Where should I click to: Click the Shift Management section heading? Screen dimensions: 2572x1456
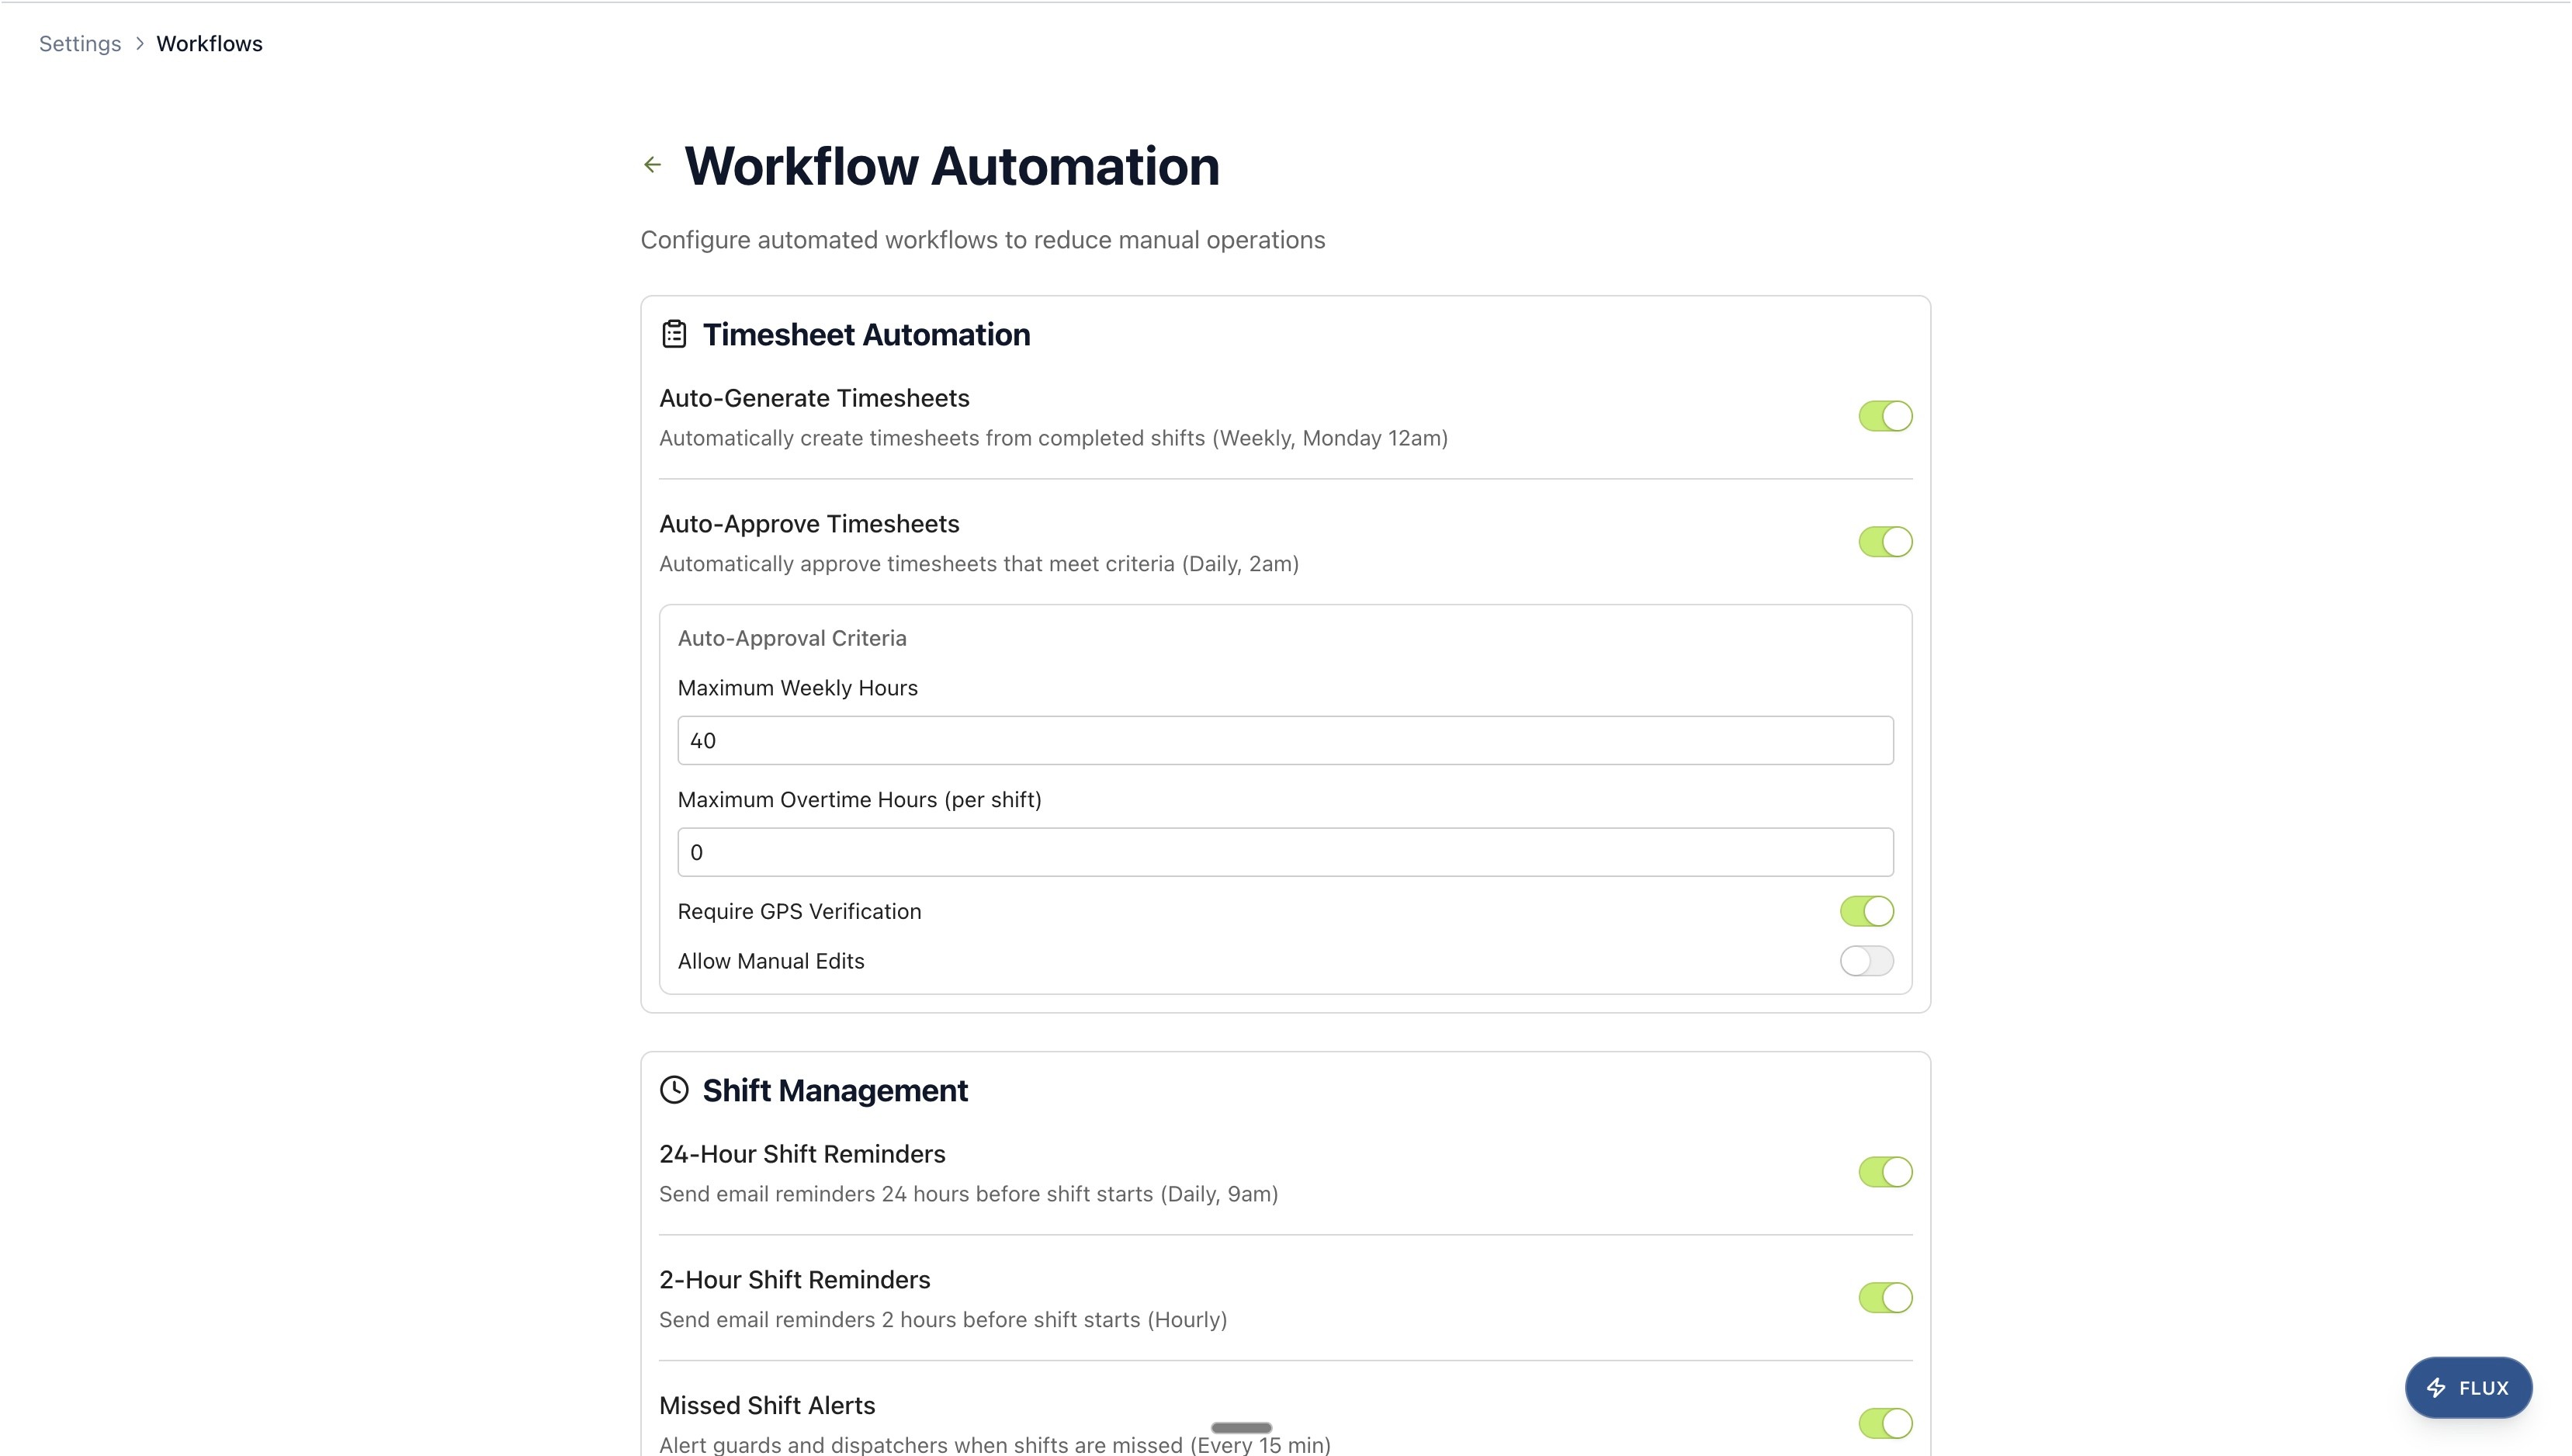[x=835, y=1090]
